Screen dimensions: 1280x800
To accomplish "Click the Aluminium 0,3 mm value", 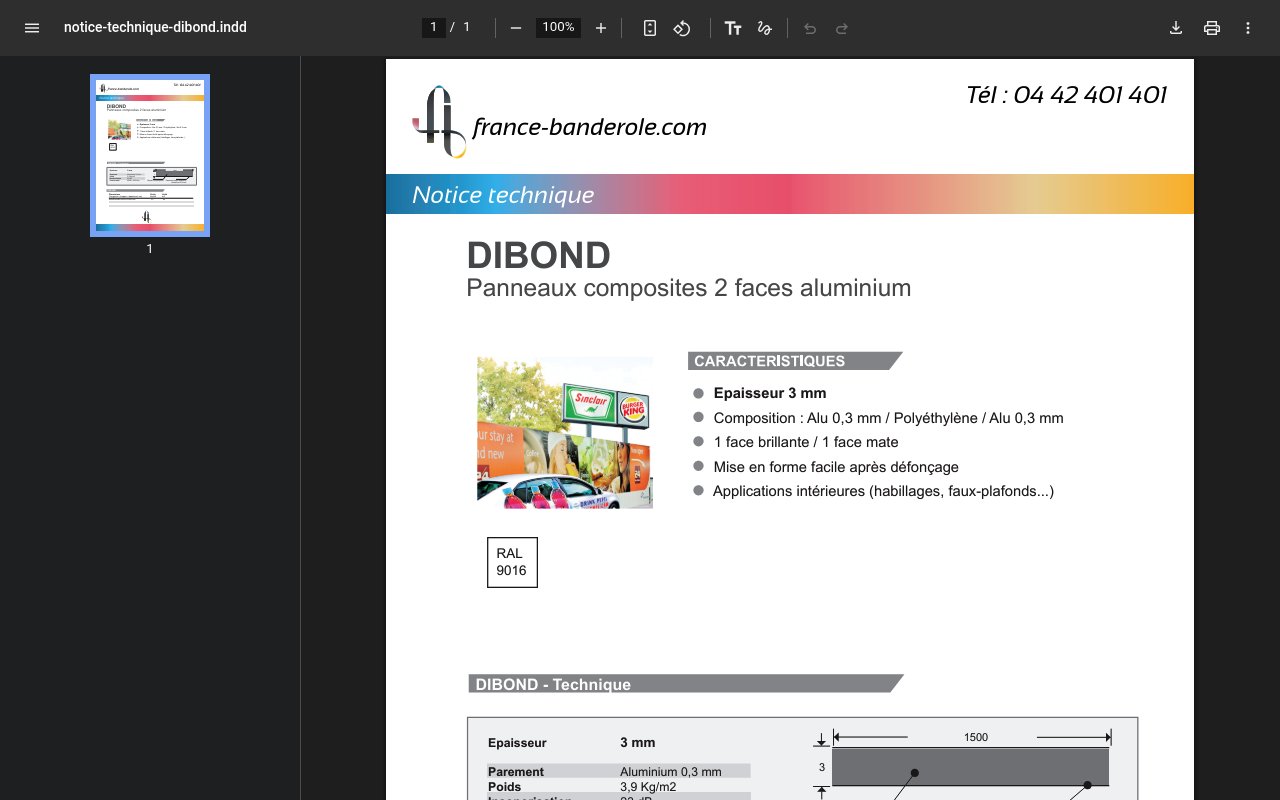I will (x=671, y=772).
